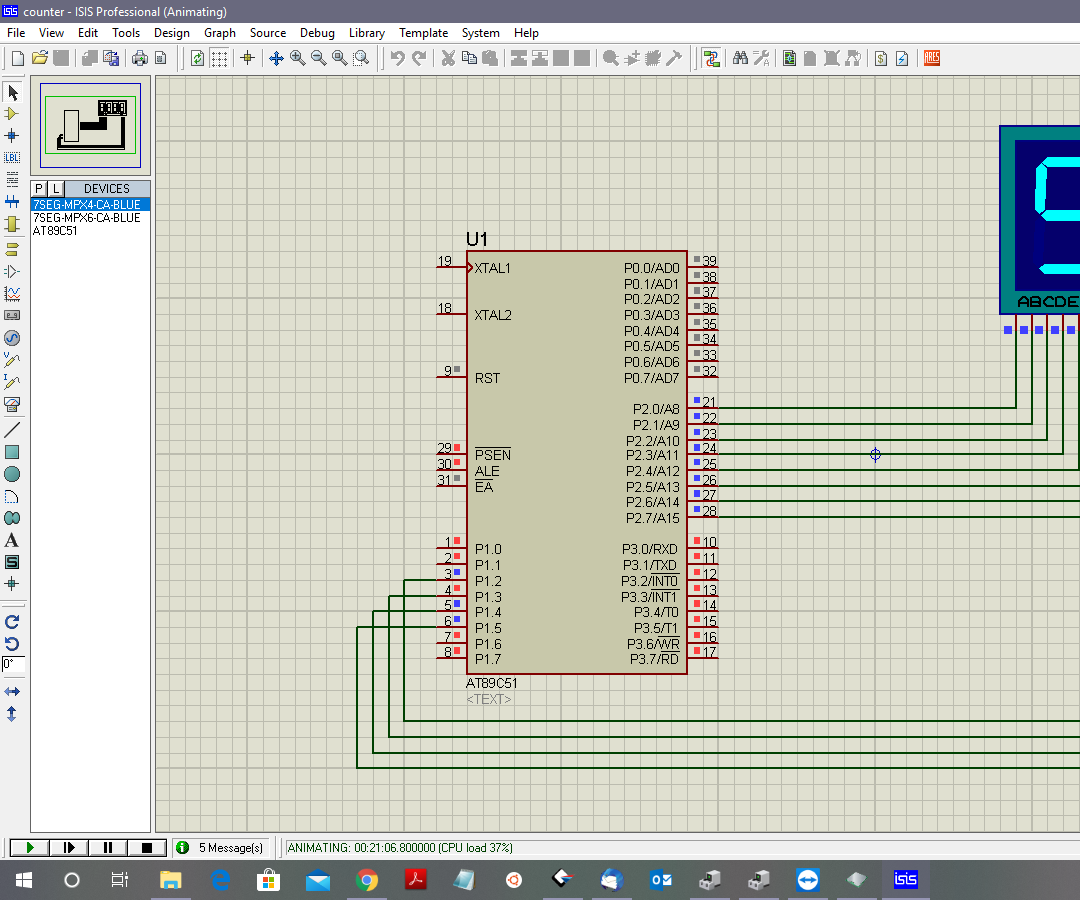
Task: Redo the last undone change
Action: [x=419, y=59]
